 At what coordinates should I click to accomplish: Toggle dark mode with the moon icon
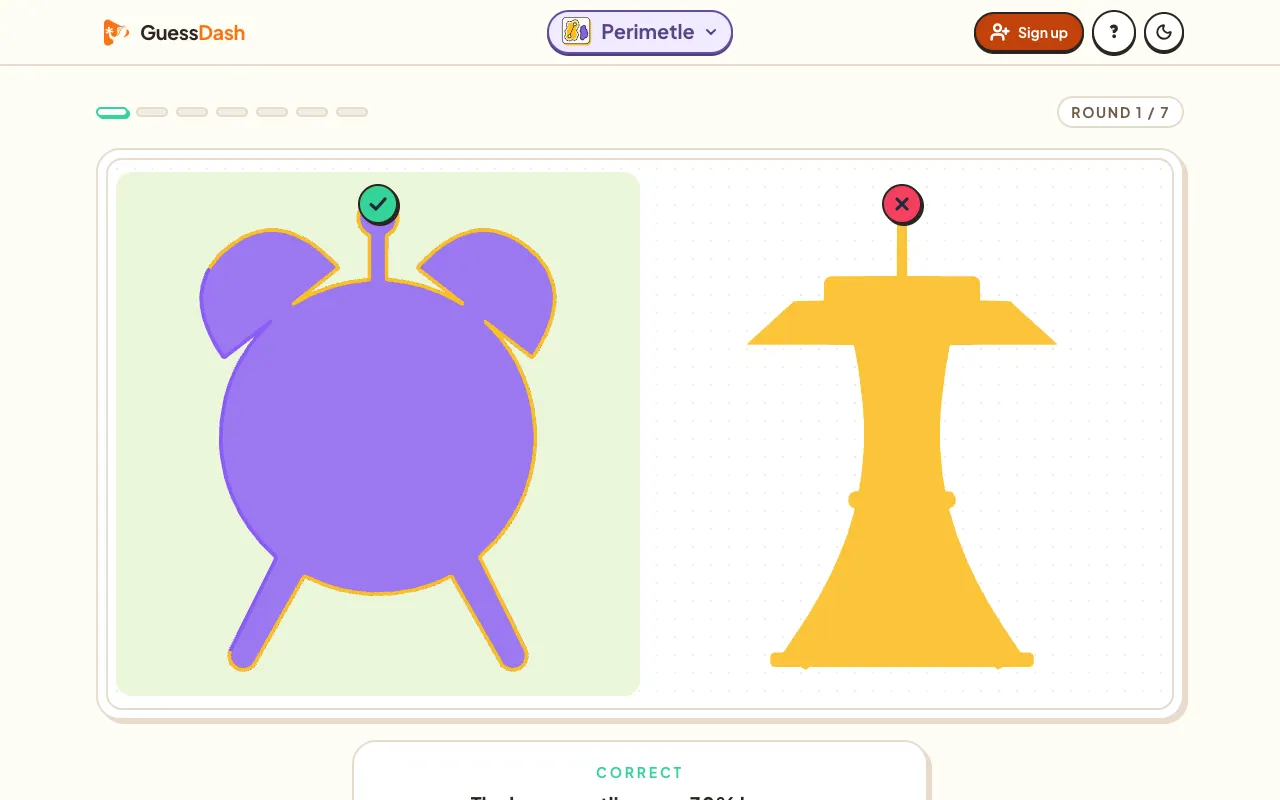(x=1164, y=33)
